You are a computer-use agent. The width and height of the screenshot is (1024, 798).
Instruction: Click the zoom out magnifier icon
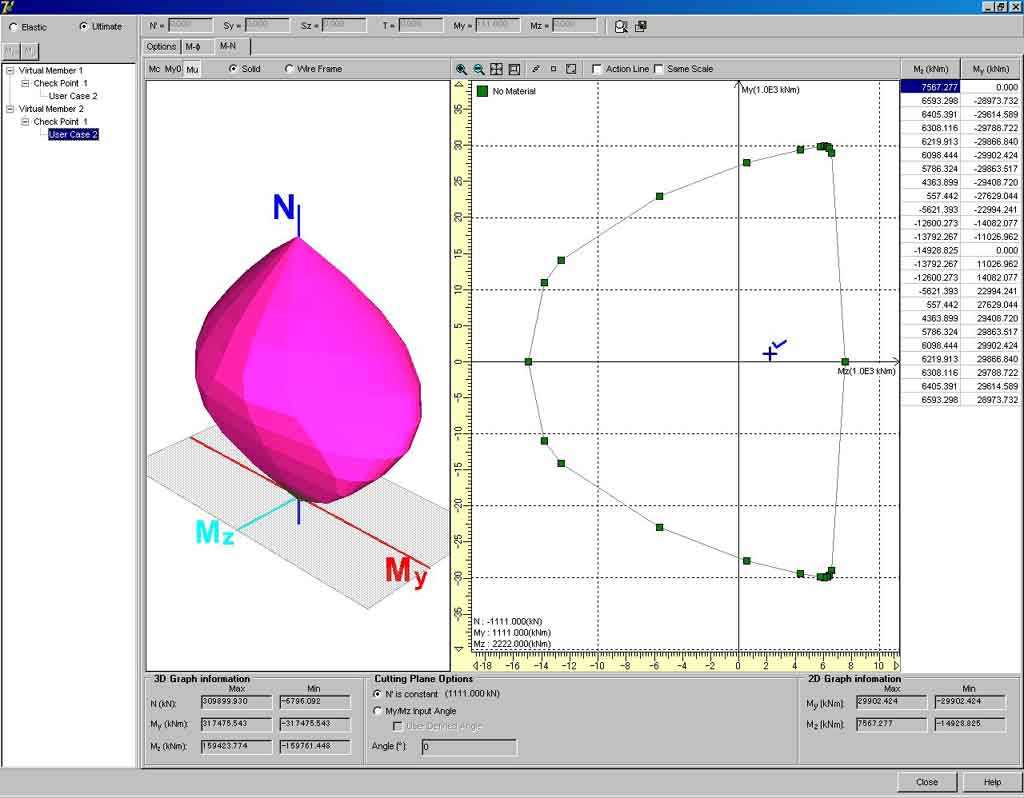(479, 69)
